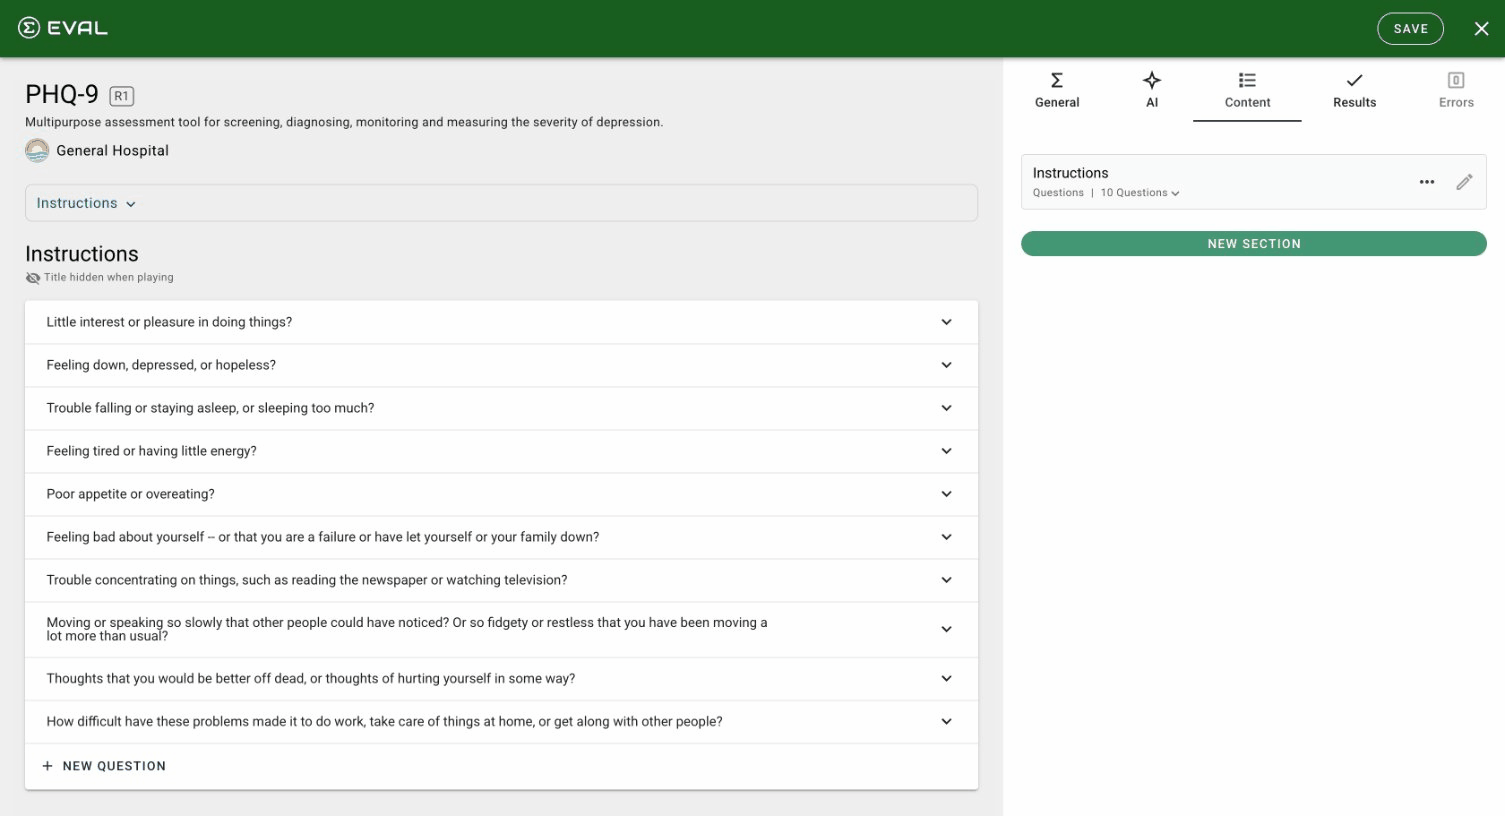Expand the 'Poor appetite or overeating' question
The image size is (1505, 816).
pos(945,493)
